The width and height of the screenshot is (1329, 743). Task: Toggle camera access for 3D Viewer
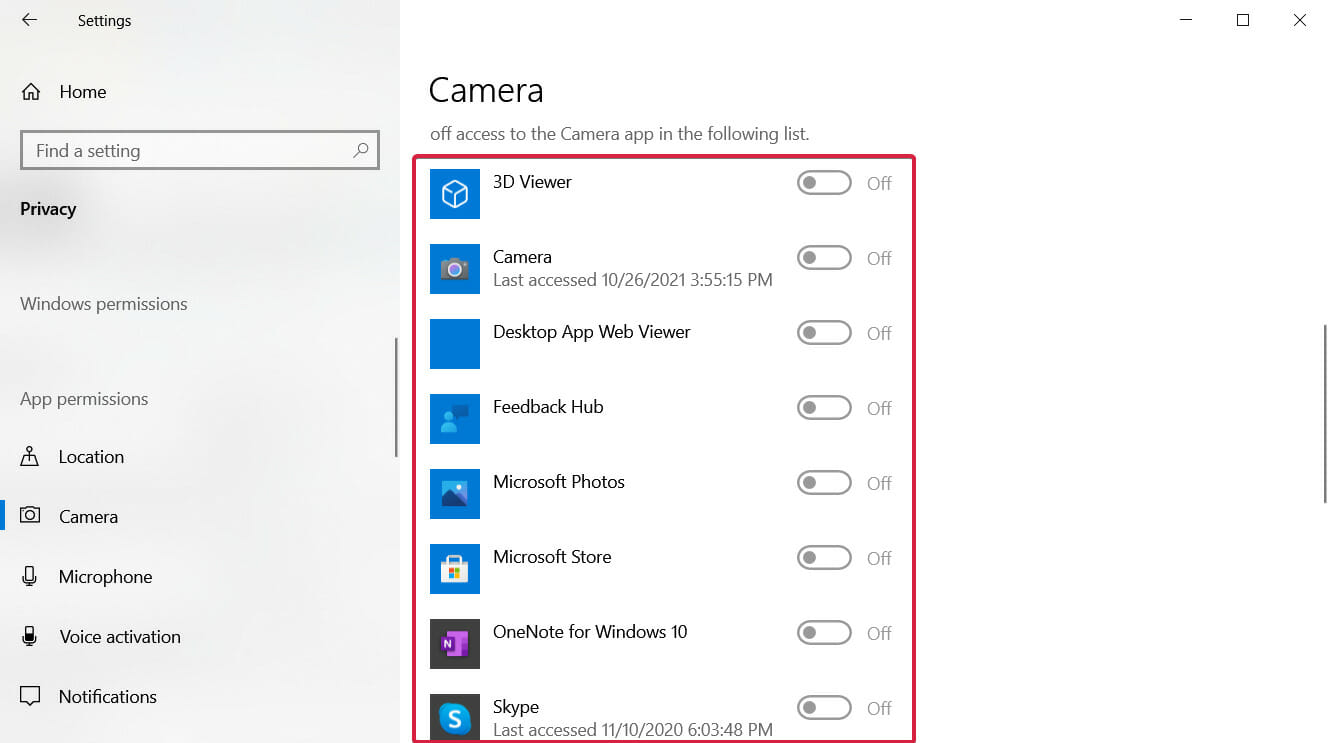click(x=824, y=183)
